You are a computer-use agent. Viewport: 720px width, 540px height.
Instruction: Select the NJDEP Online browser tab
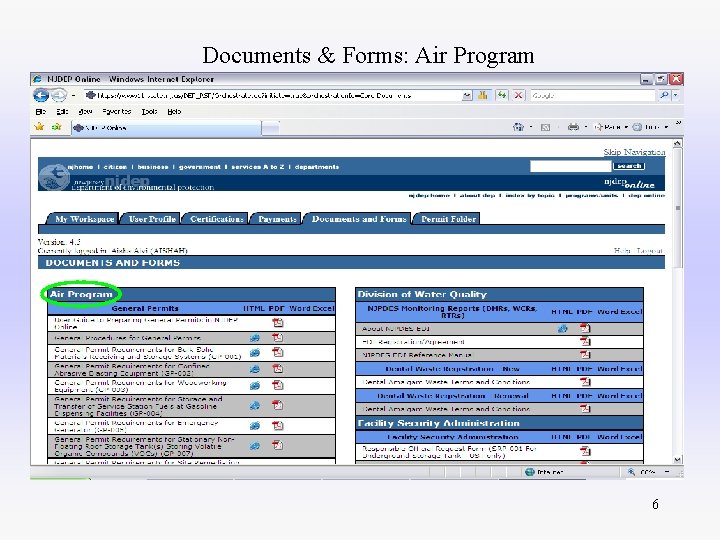point(166,128)
